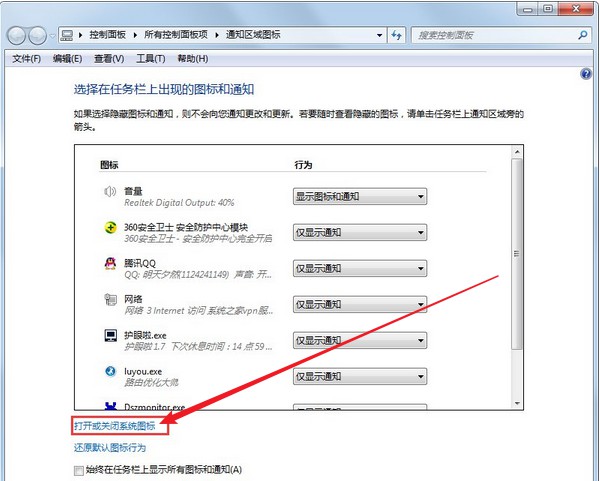
Task: Click the volume speaker icon
Action: tap(110, 191)
